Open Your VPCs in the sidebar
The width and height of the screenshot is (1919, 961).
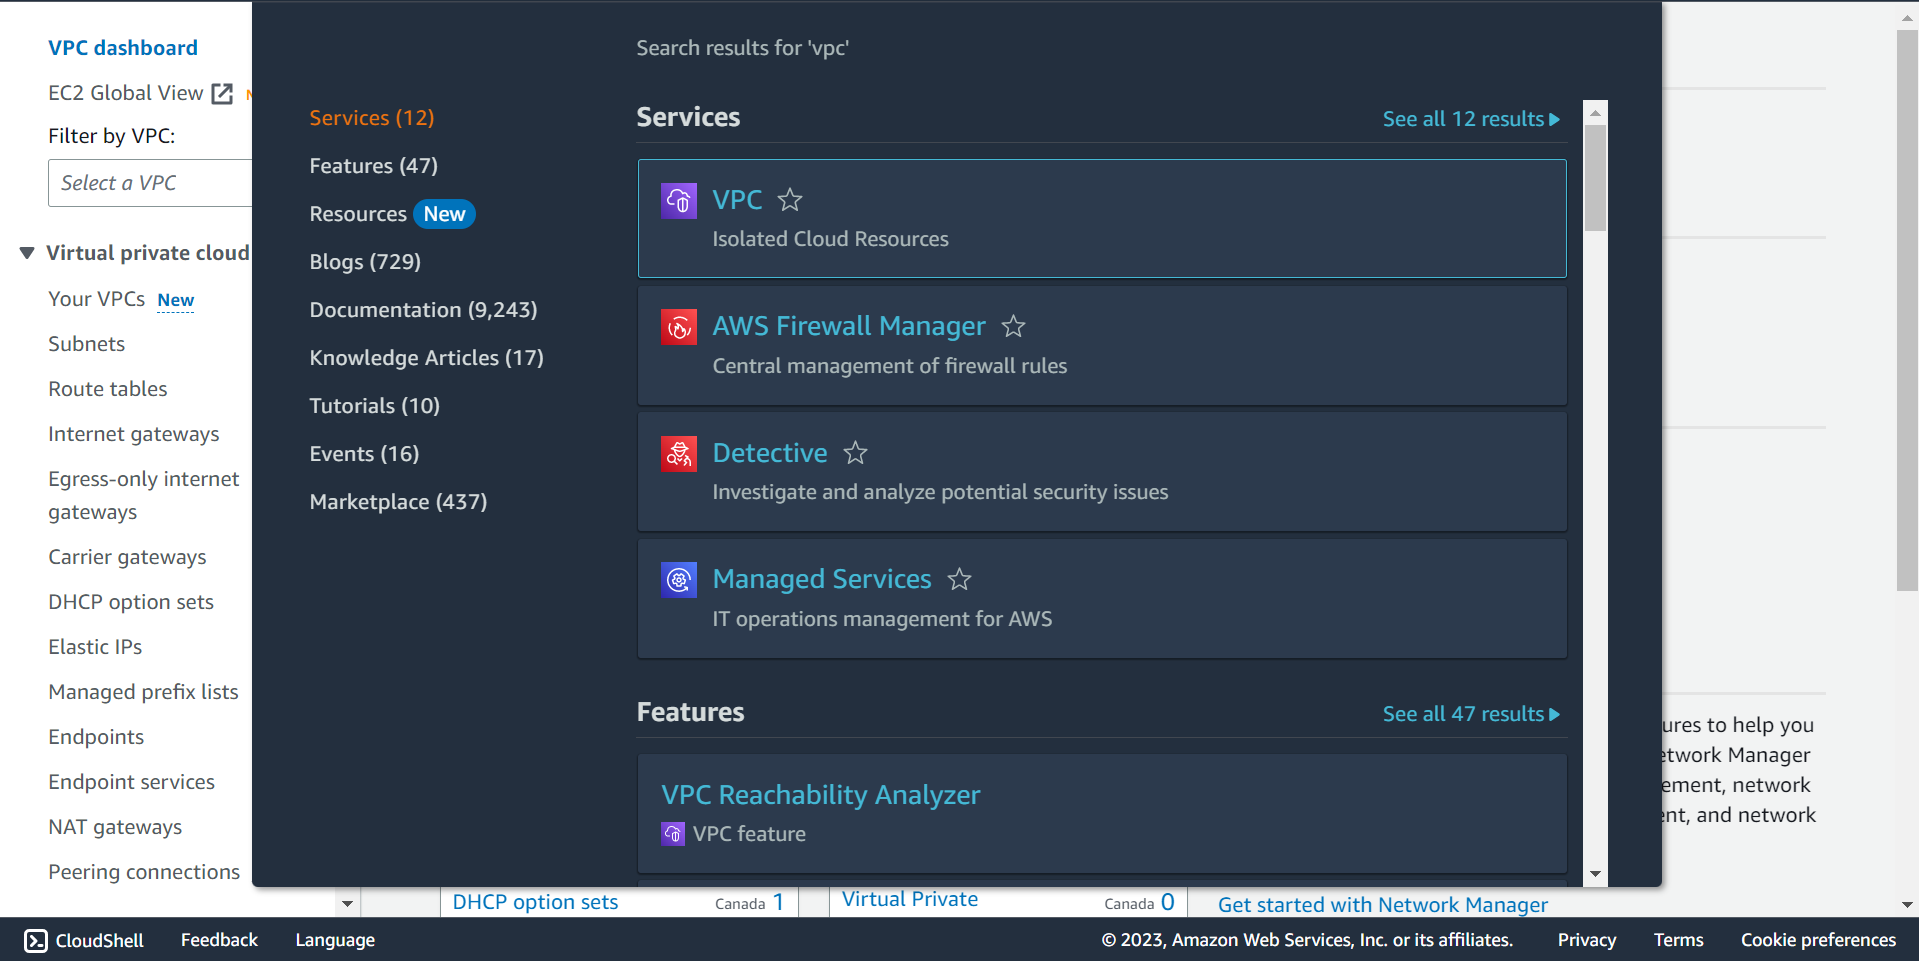point(97,299)
